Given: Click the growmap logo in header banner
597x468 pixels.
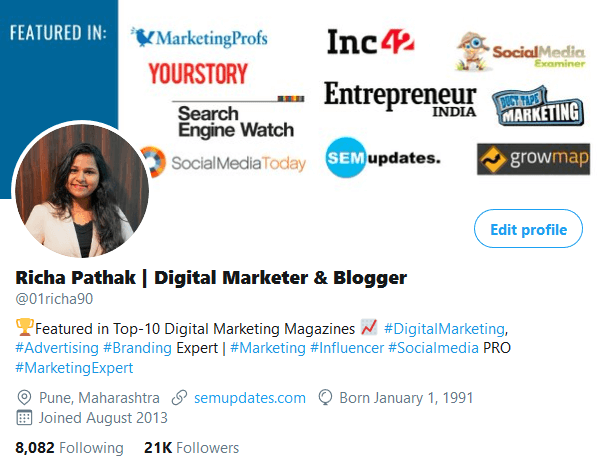Looking at the screenshot, I should pos(533,159).
